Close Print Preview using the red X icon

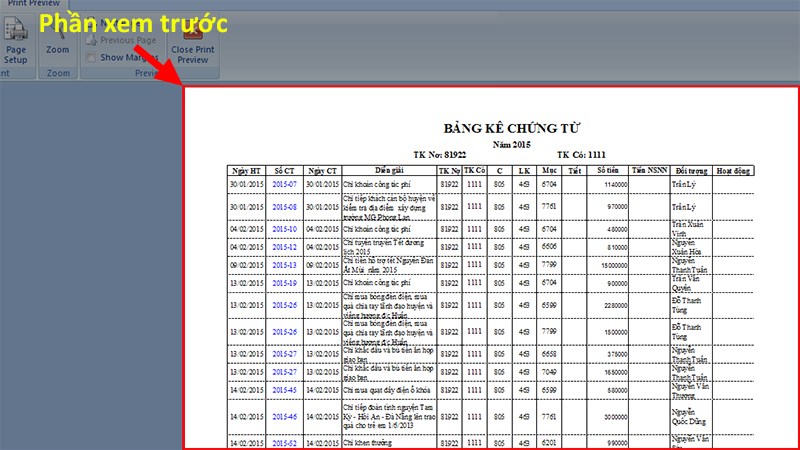[193, 33]
